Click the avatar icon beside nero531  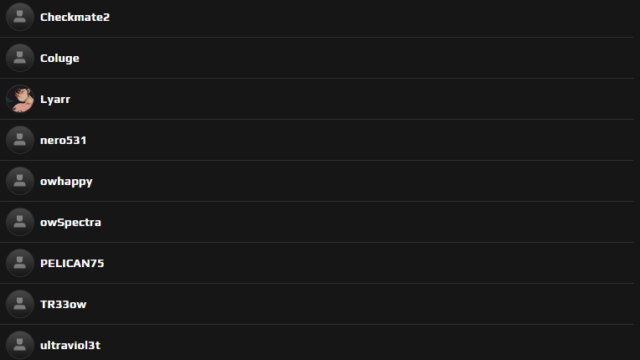point(20,140)
